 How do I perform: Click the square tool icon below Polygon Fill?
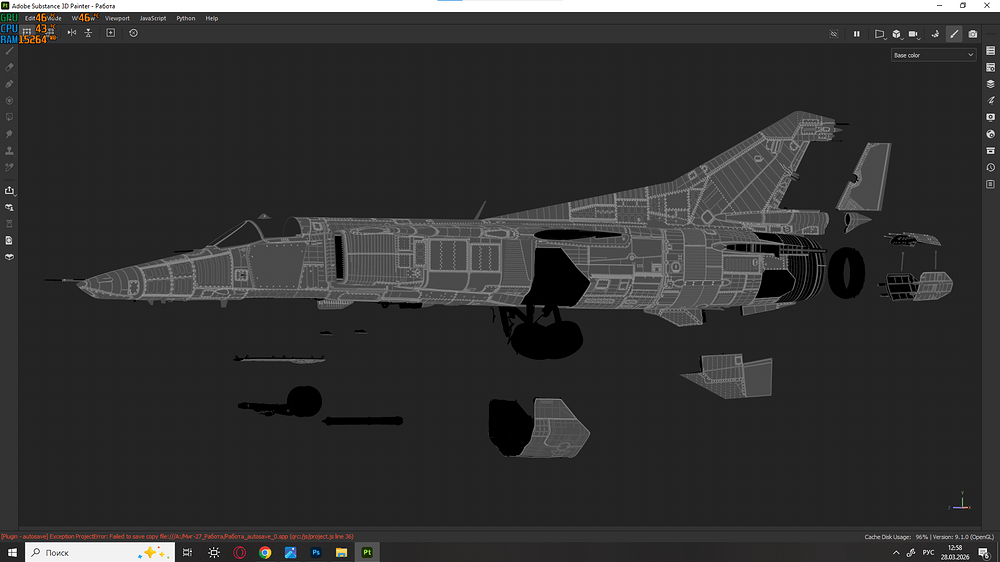pos(9,117)
